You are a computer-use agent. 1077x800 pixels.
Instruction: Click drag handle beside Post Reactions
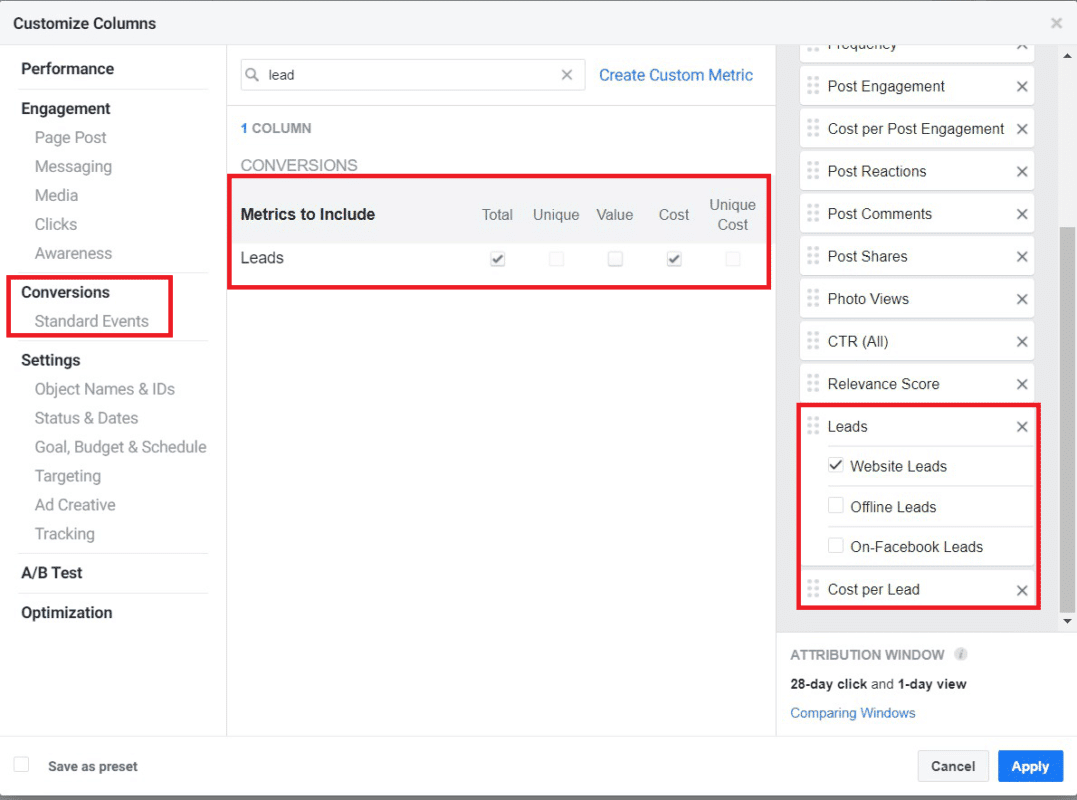(x=813, y=172)
